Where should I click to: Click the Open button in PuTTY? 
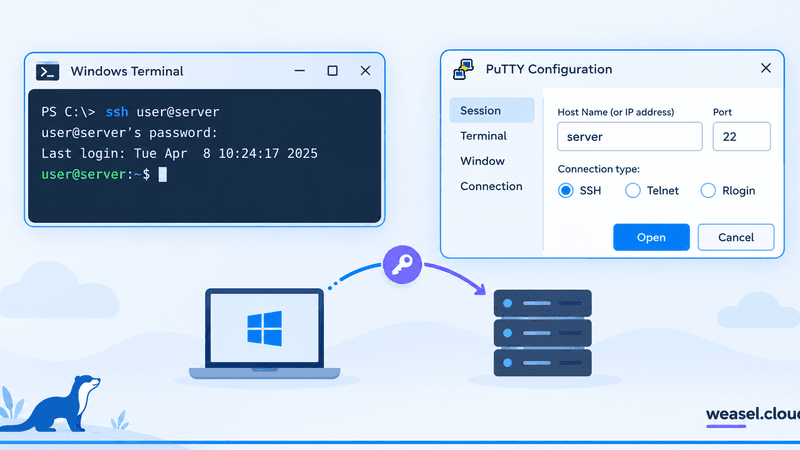pos(651,237)
